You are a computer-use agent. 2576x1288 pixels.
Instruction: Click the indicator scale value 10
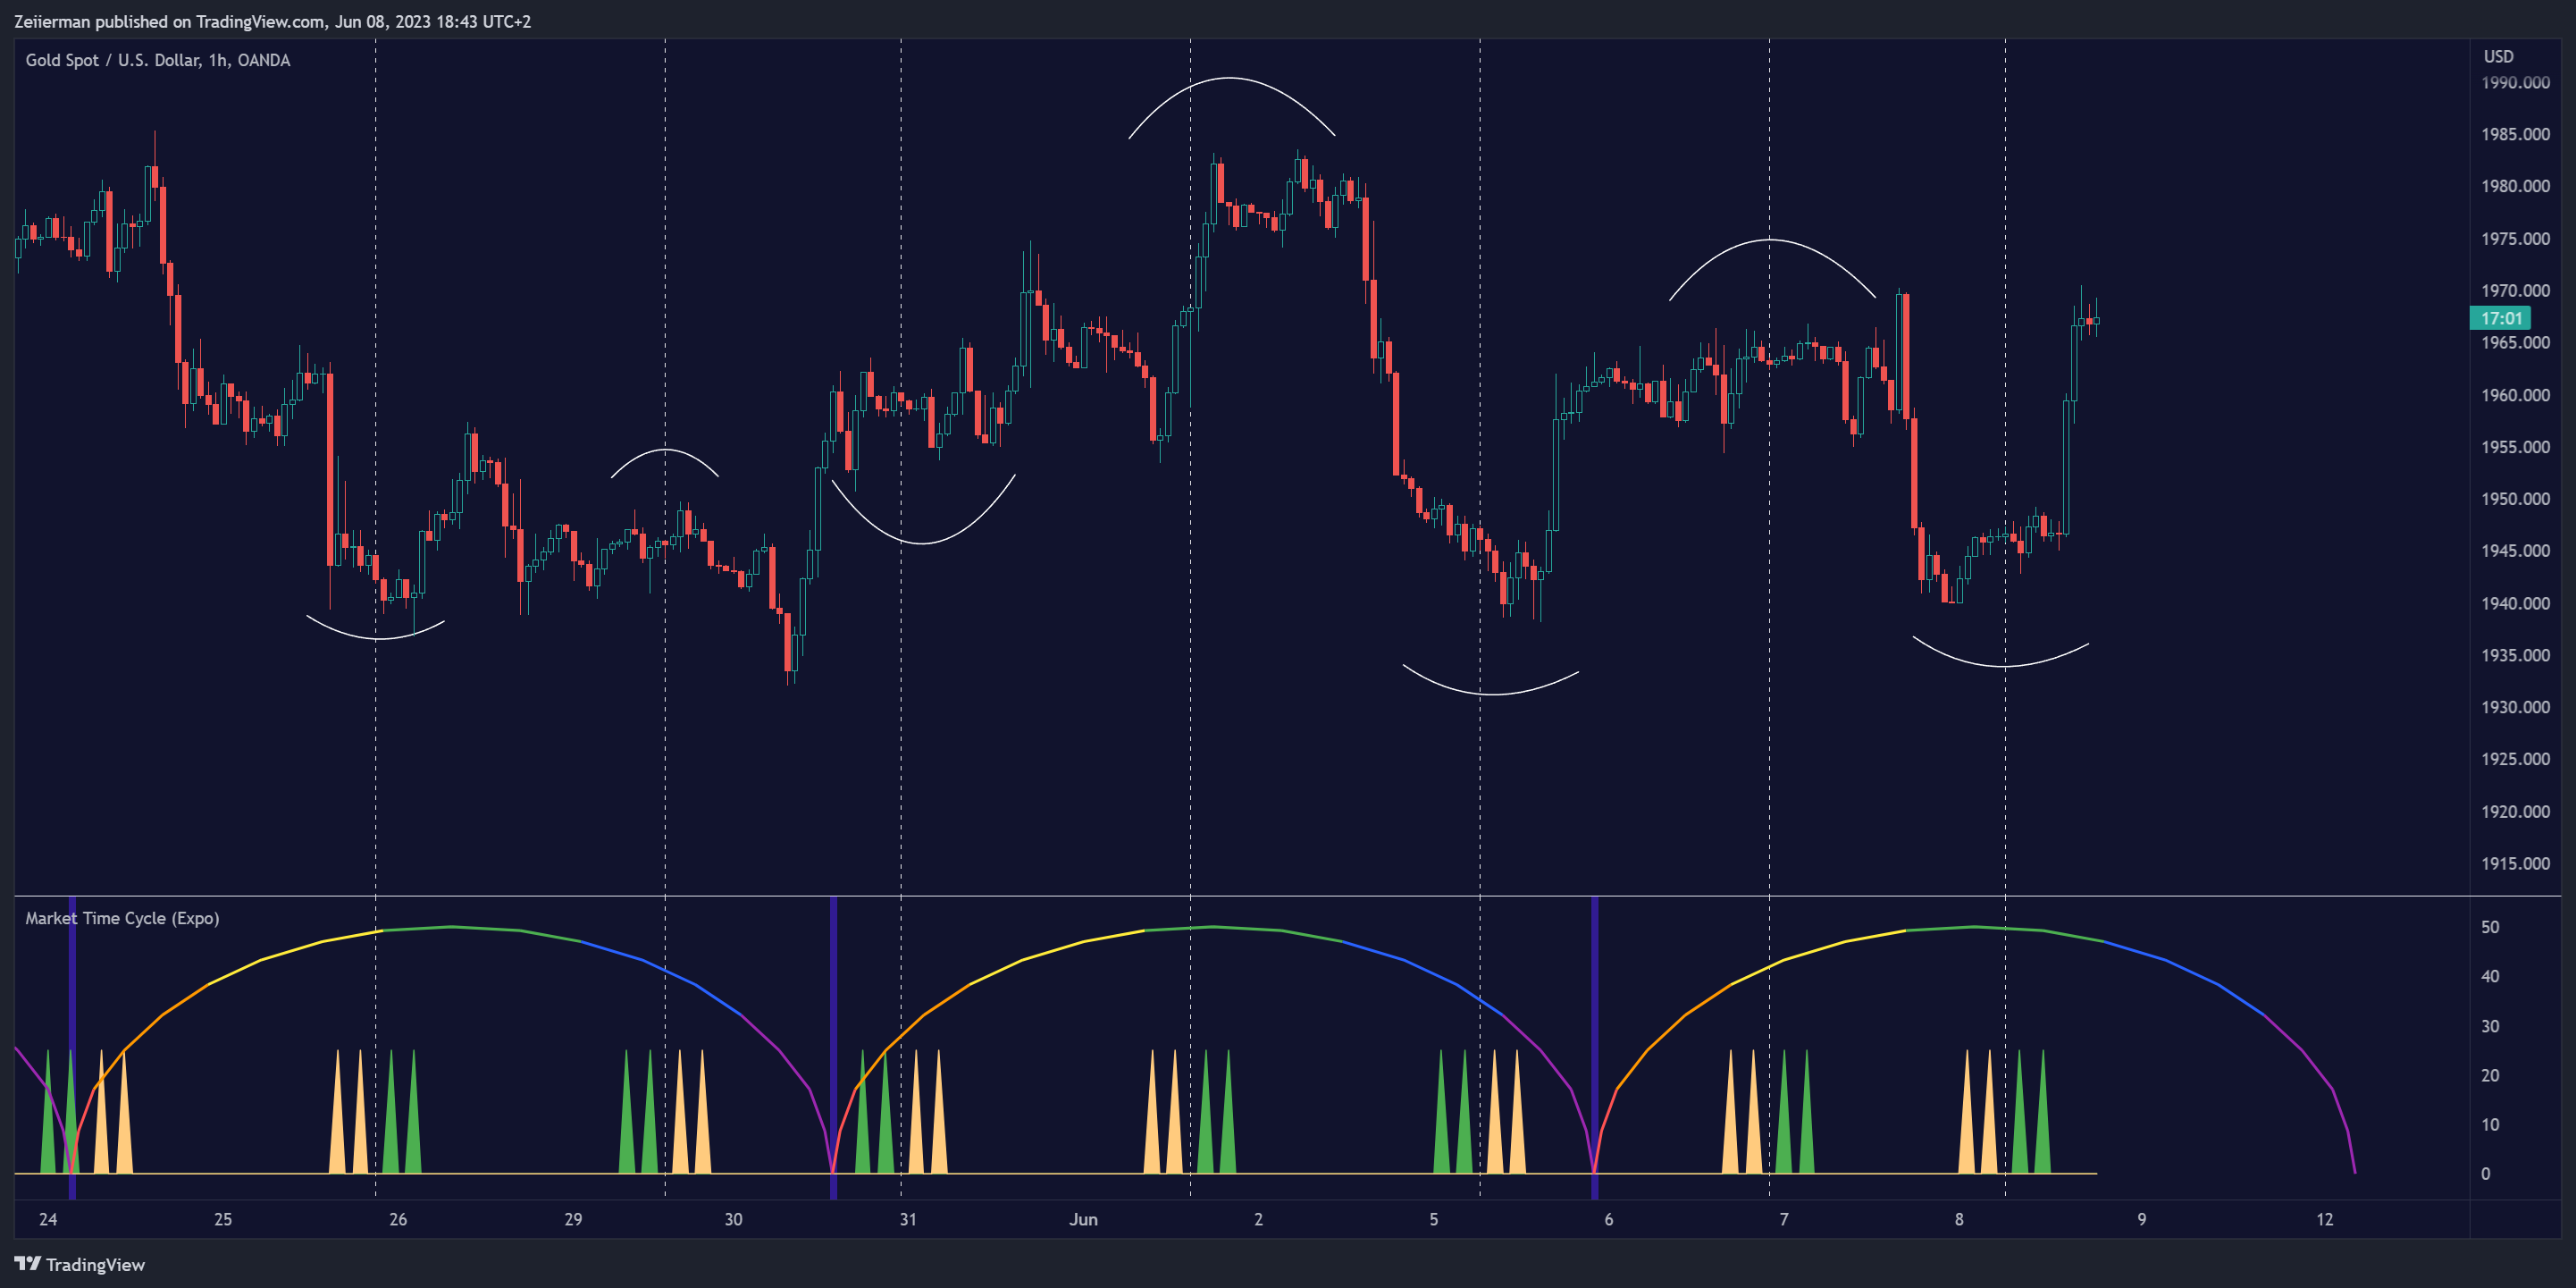pos(2490,1124)
